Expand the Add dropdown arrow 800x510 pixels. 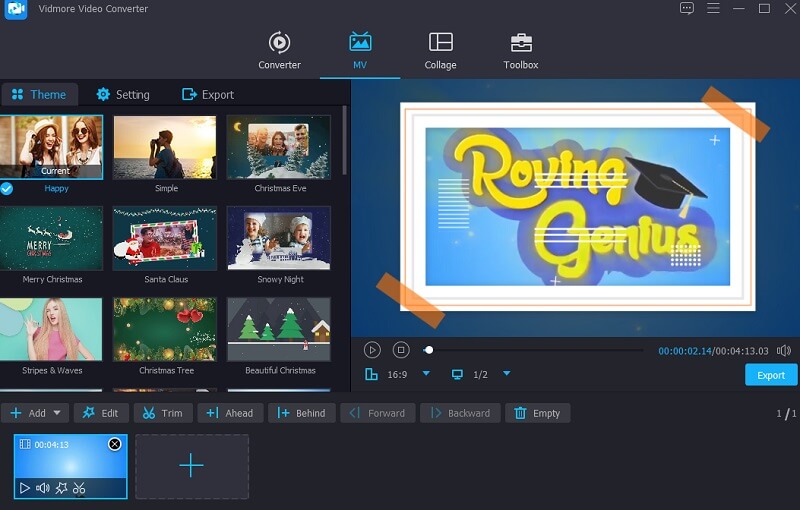56,413
